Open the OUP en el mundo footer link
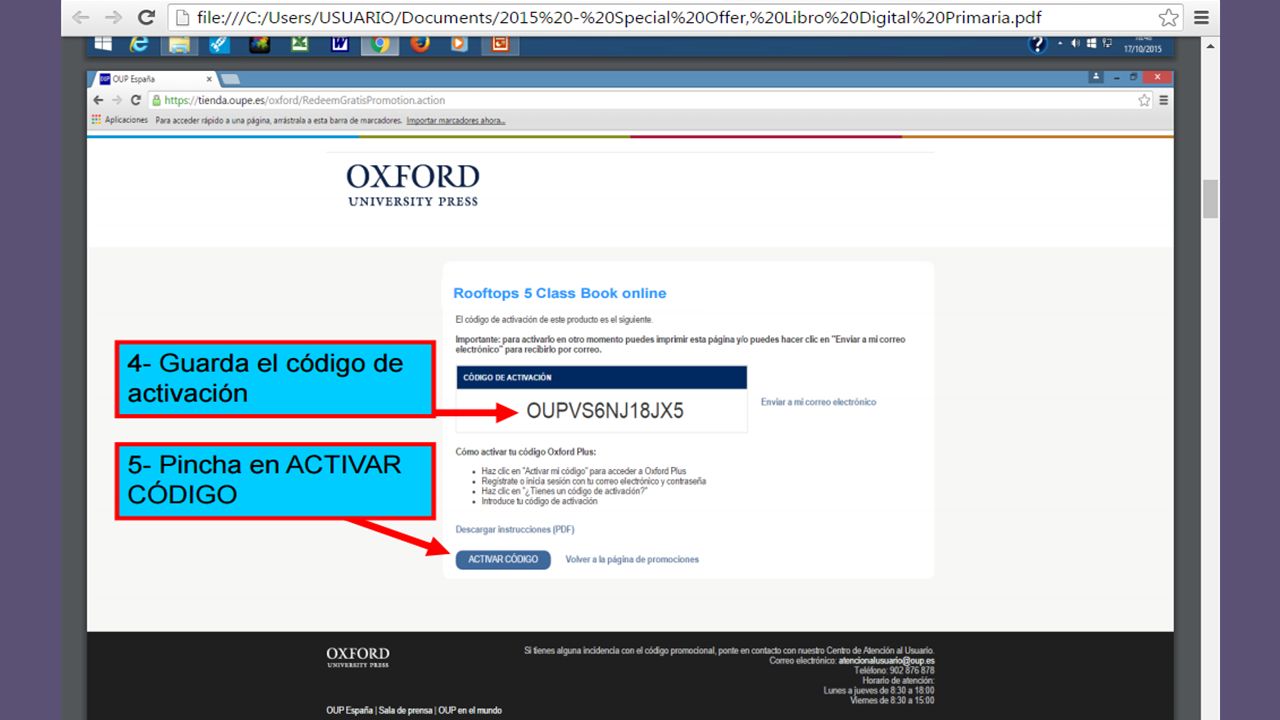 (x=470, y=711)
